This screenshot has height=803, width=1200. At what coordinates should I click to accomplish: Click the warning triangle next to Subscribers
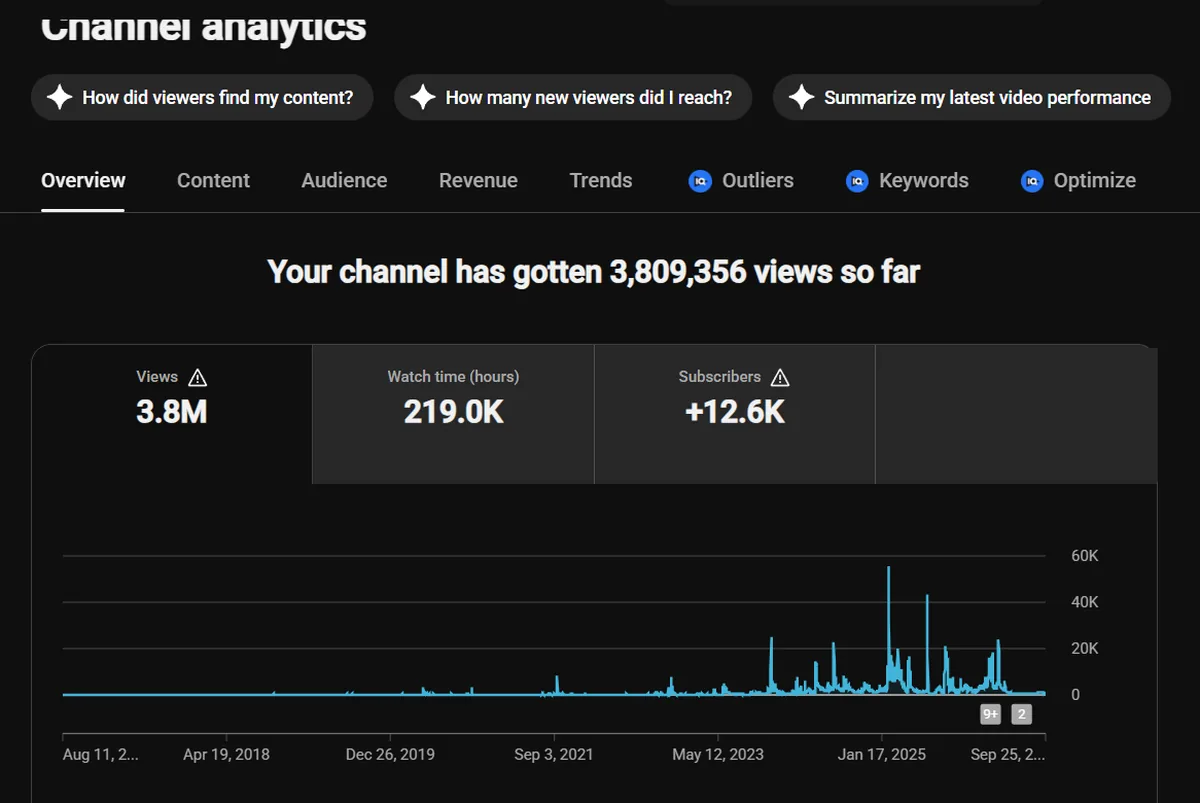(x=781, y=377)
